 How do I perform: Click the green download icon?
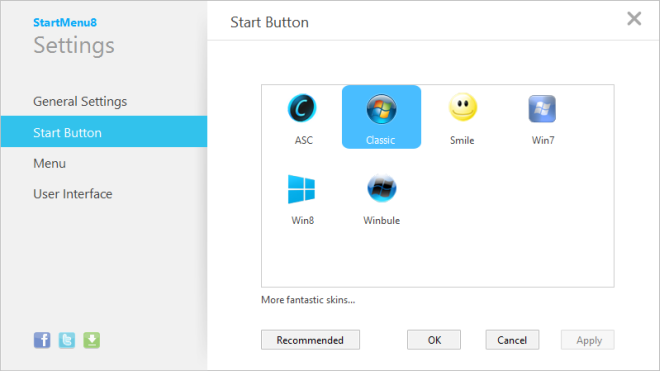click(91, 340)
